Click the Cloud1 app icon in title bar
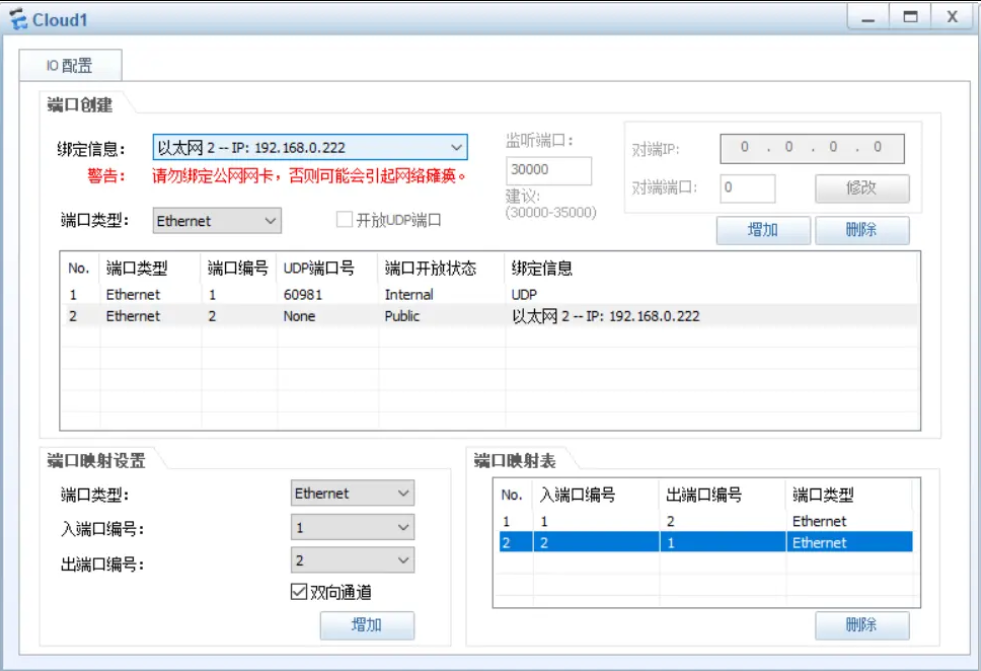The image size is (981, 671). click(18, 19)
